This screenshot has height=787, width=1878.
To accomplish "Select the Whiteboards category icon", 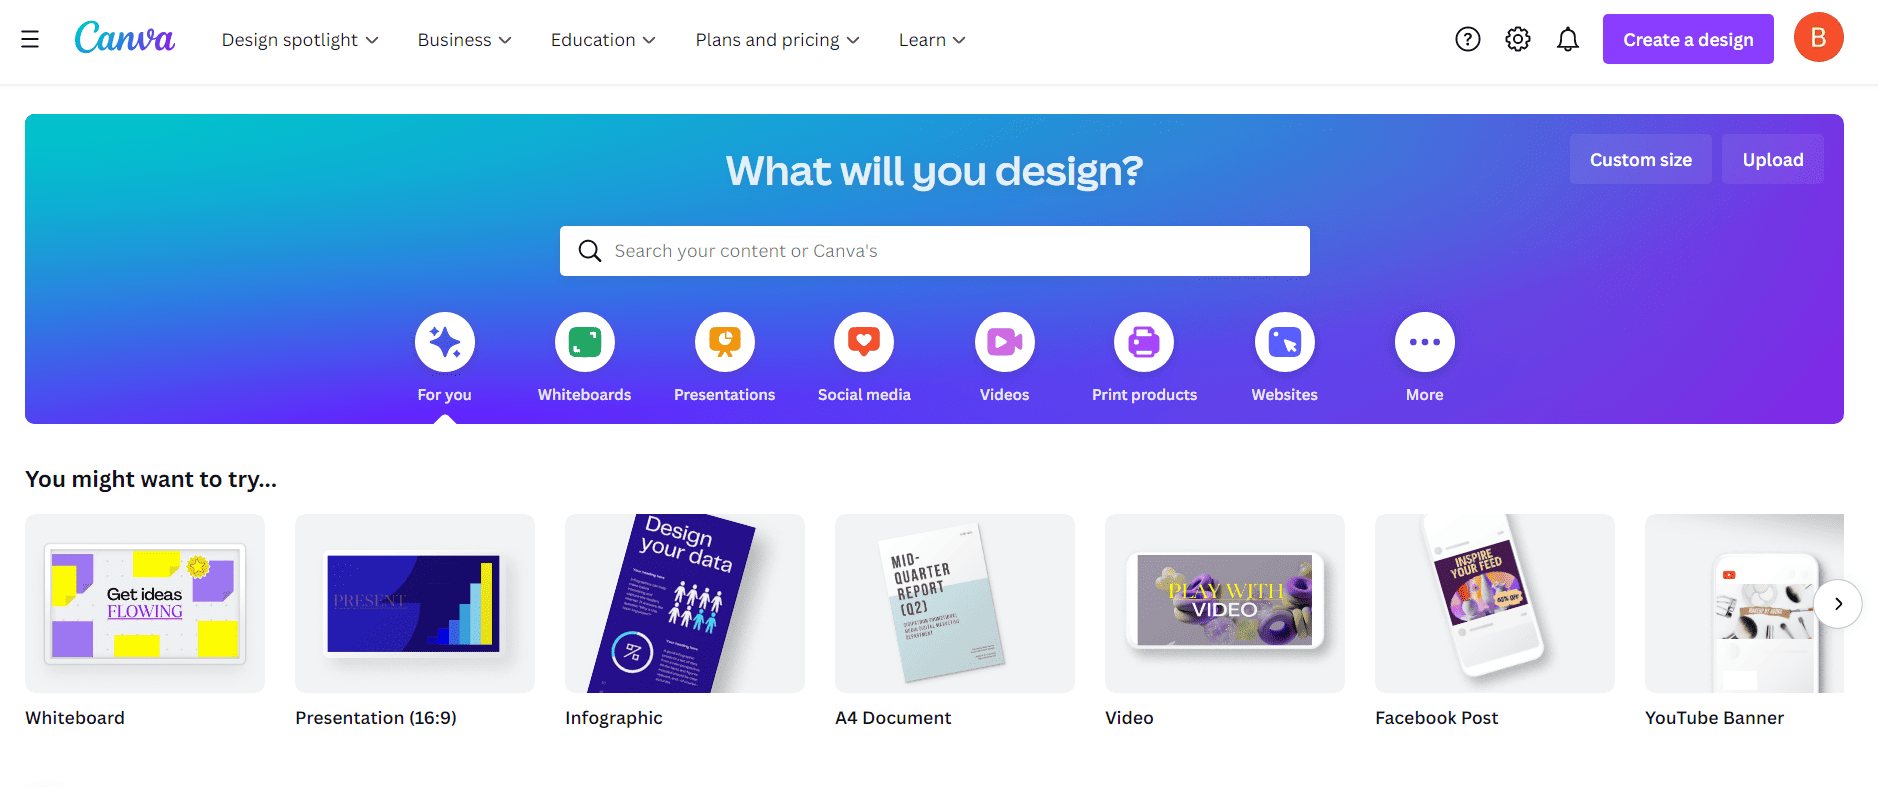I will (x=585, y=342).
